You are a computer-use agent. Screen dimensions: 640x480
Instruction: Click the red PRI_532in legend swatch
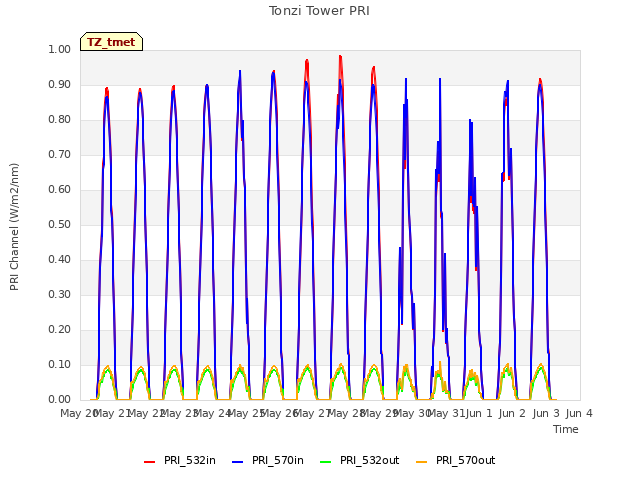[x=150, y=462]
